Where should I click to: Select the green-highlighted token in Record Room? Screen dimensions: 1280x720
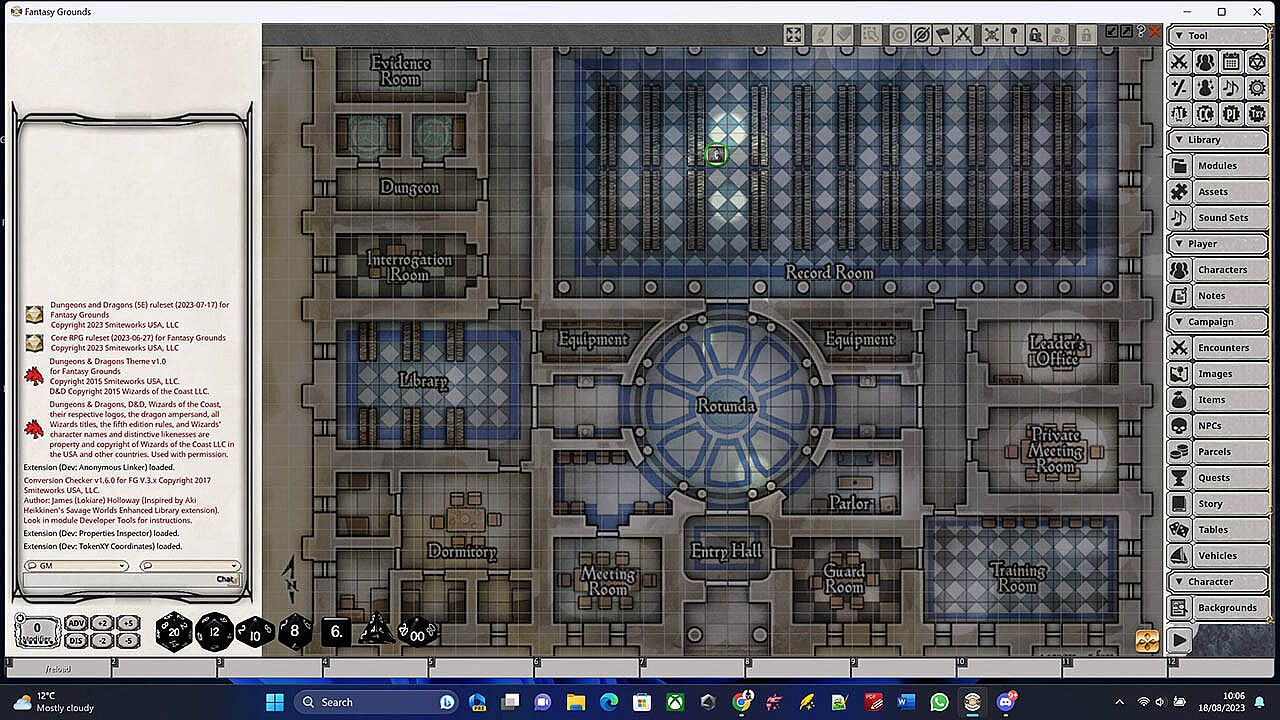pos(715,154)
